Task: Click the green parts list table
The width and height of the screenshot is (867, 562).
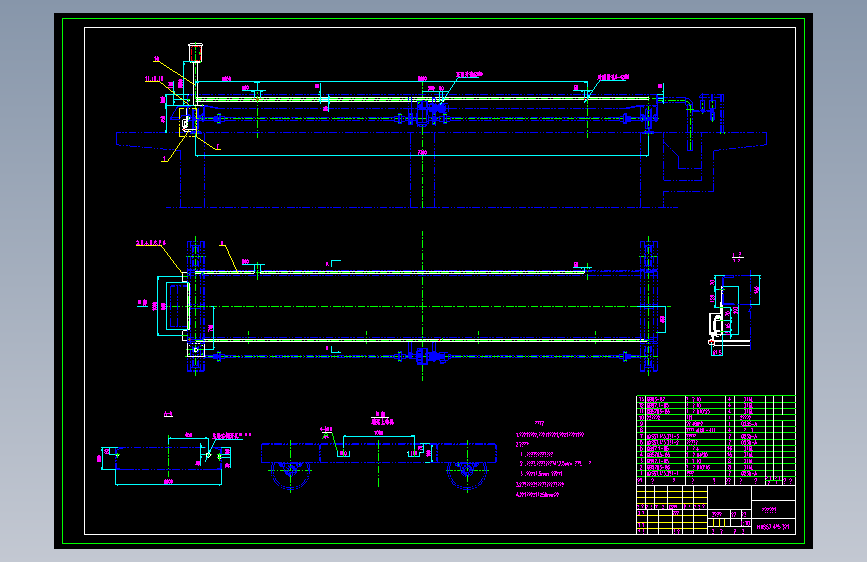Action: point(716,440)
